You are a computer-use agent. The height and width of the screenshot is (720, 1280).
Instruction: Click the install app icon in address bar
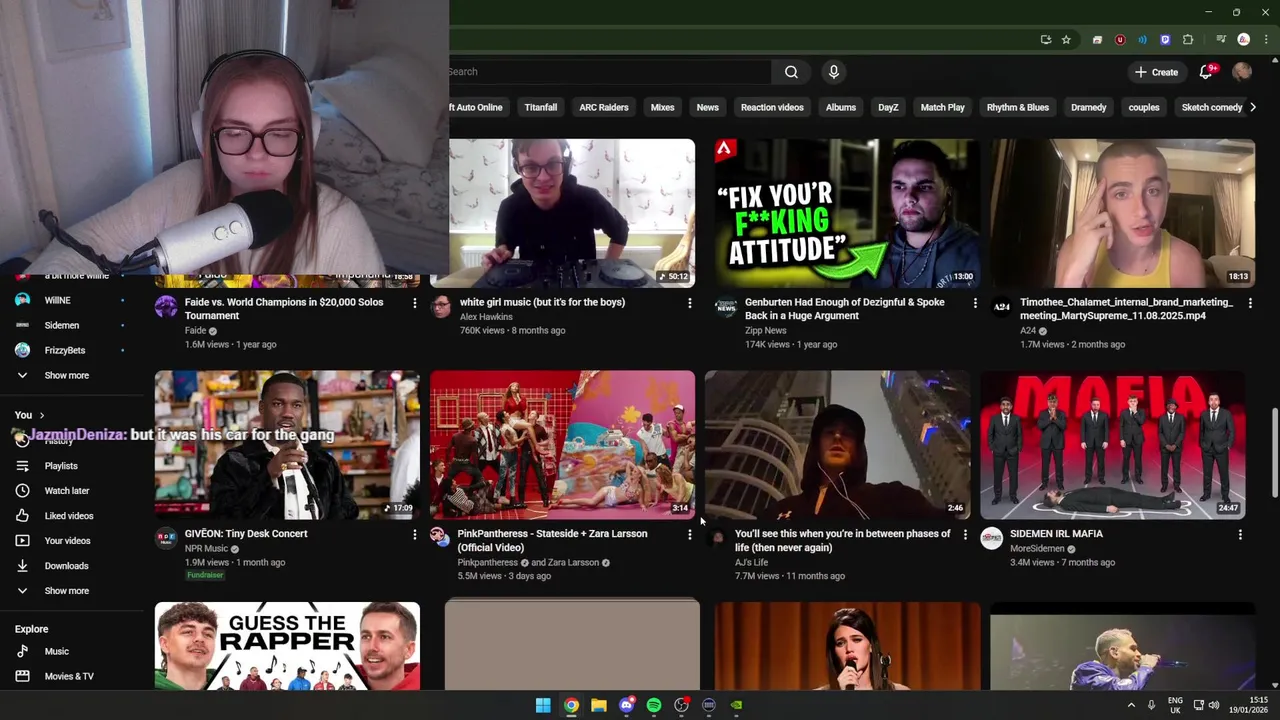click(x=1046, y=40)
